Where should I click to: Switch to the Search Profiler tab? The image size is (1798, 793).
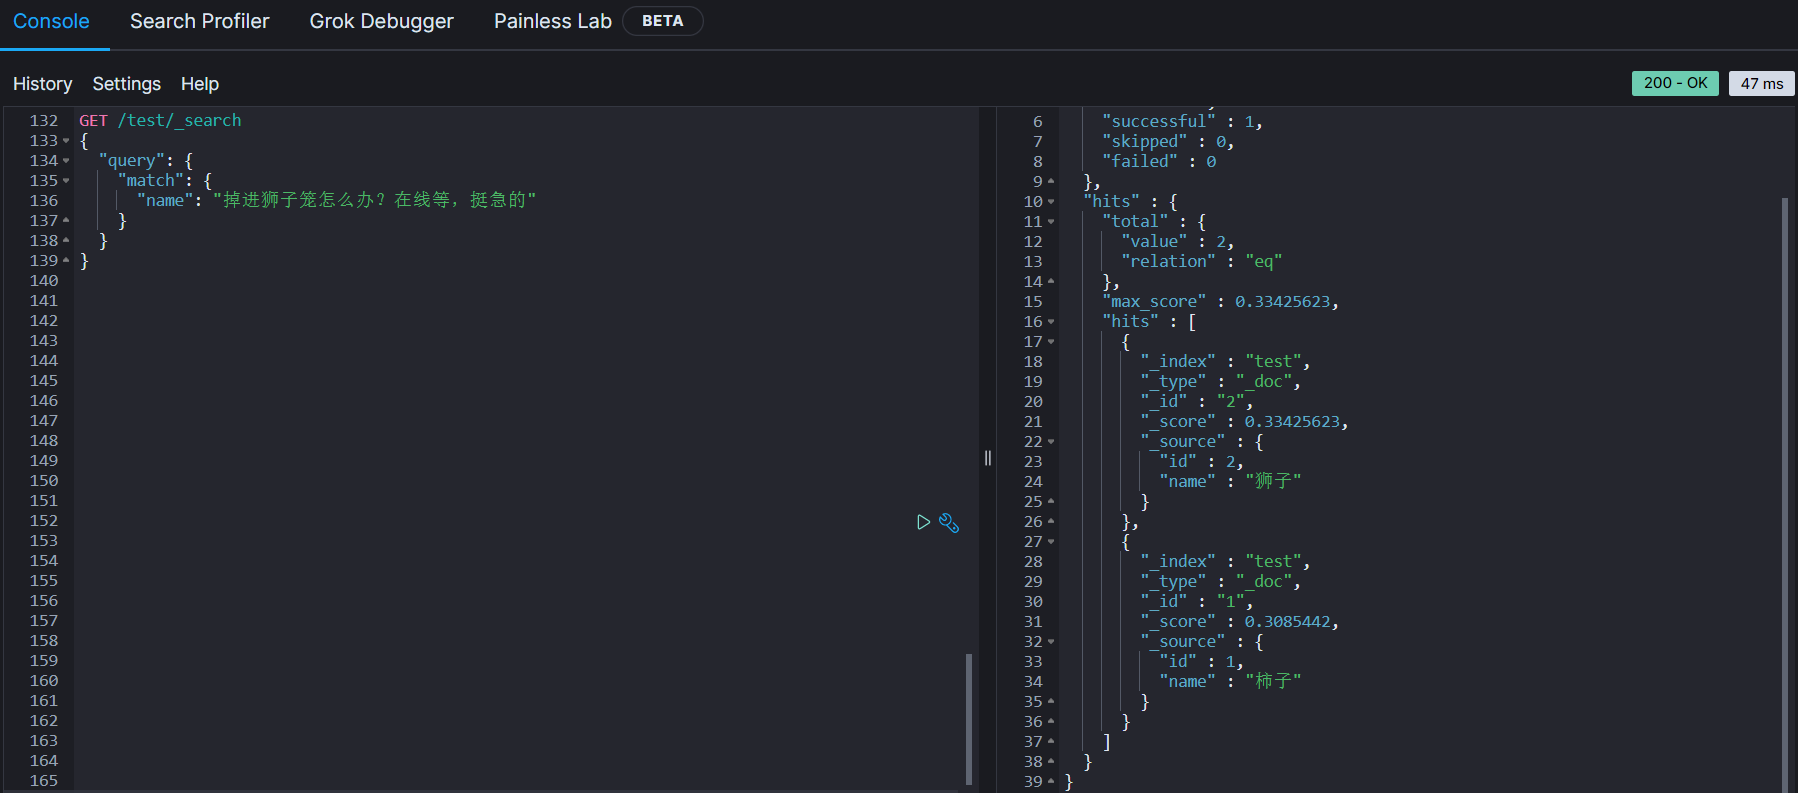[x=199, y=21]
